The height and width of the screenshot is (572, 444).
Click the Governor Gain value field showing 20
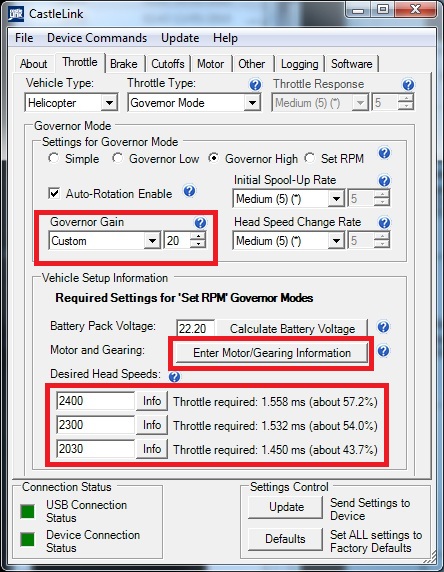point(177,241)
